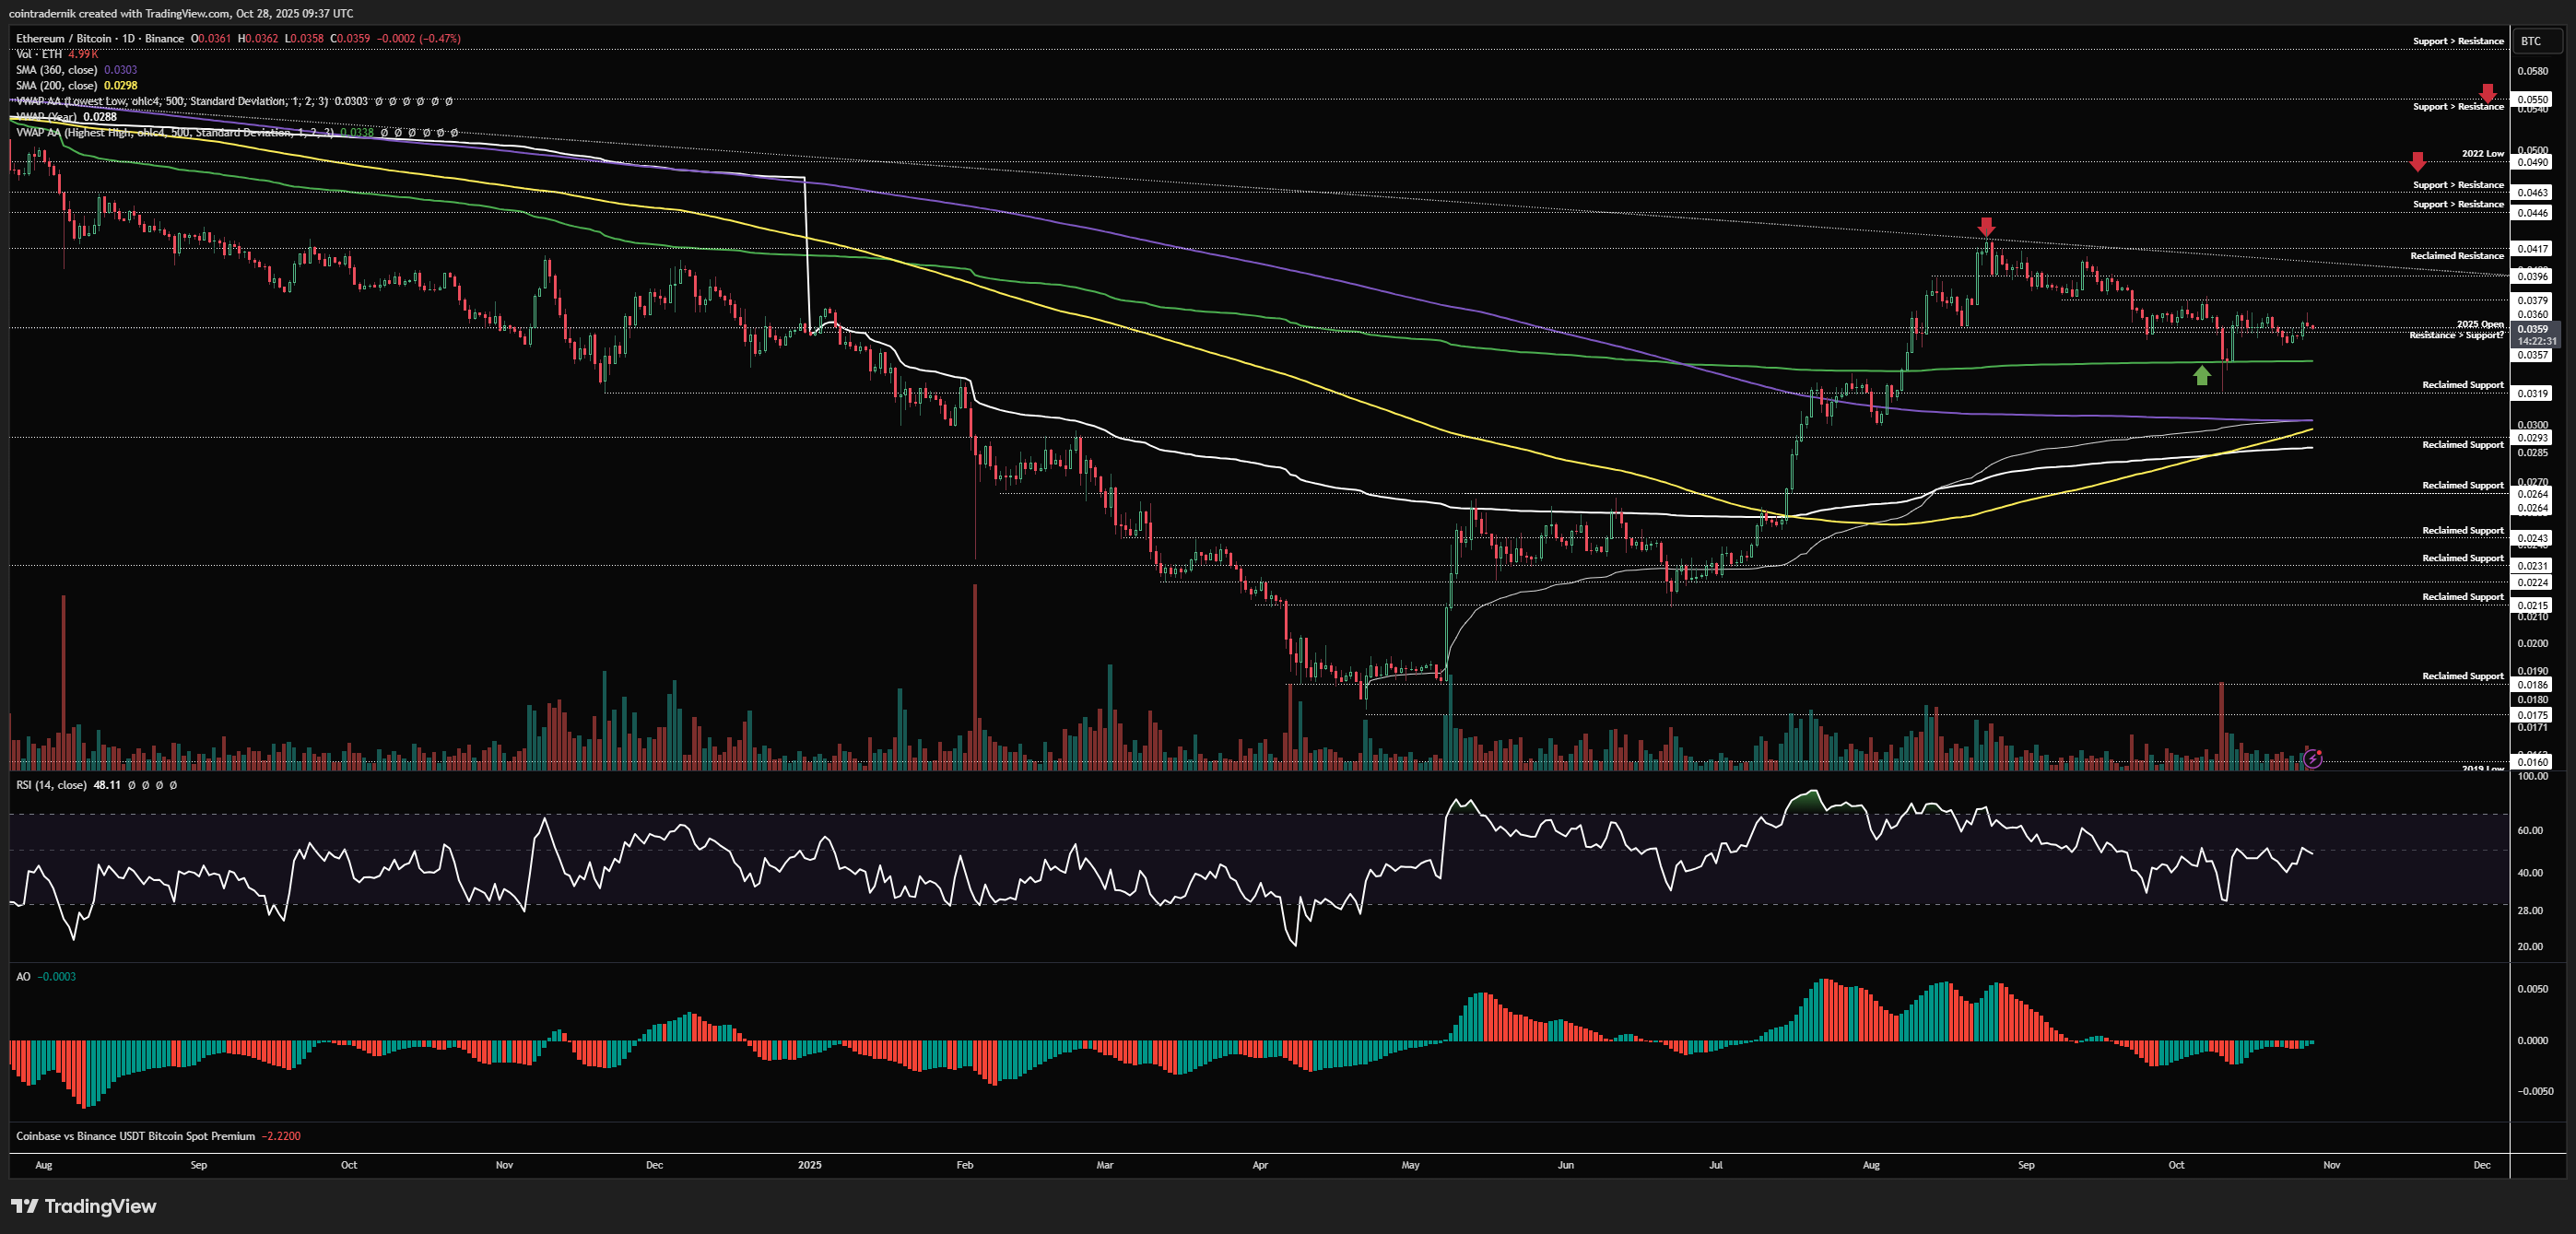Click the Ethereum / Bitcoin symbol title
Screen dimensions: 2576x1234
62,38
